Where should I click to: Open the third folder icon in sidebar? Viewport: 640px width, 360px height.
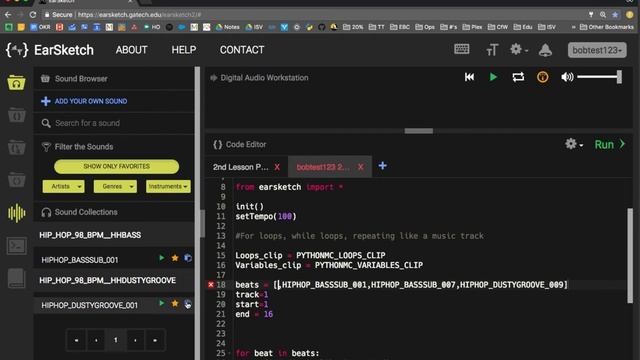(16, 148)
